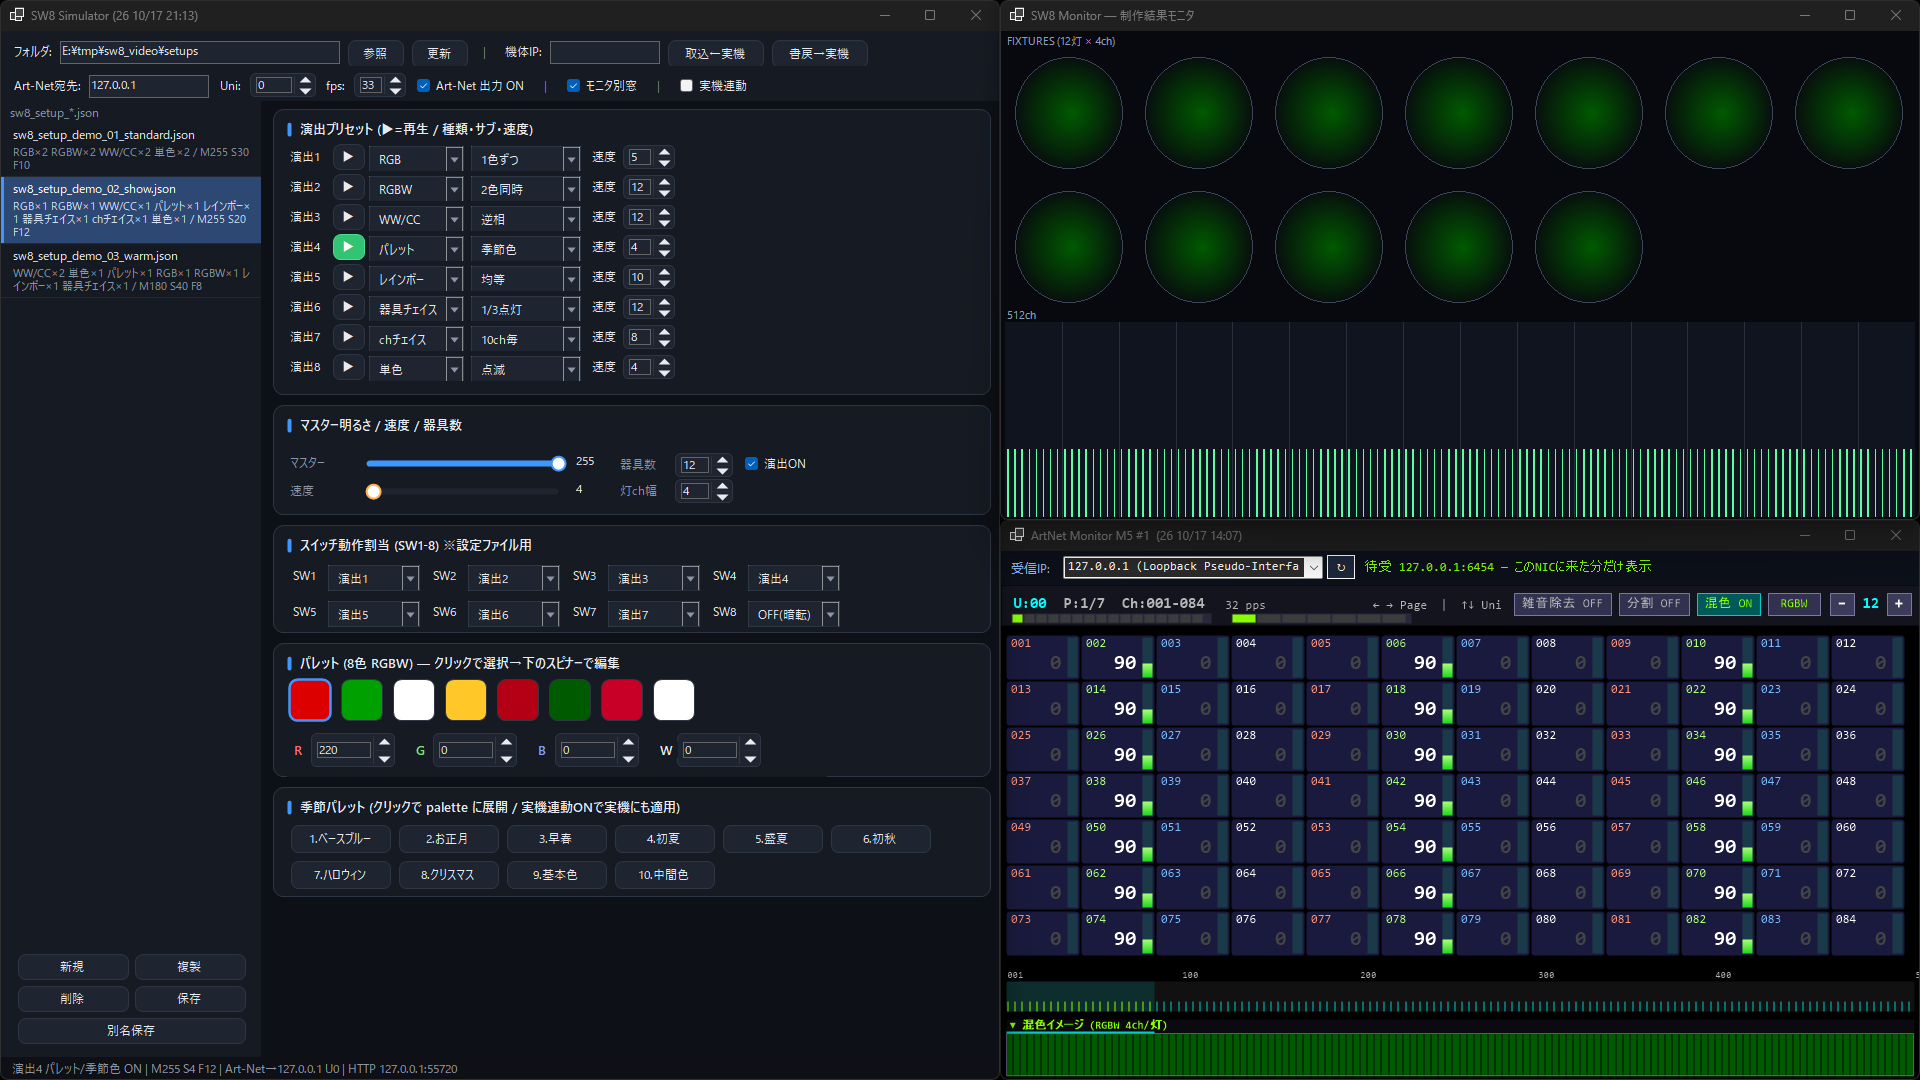Viewport: 1920px width, 1080px height.
Task: Click the 8.クリスマス season palette button
Action: coord(447,875)
